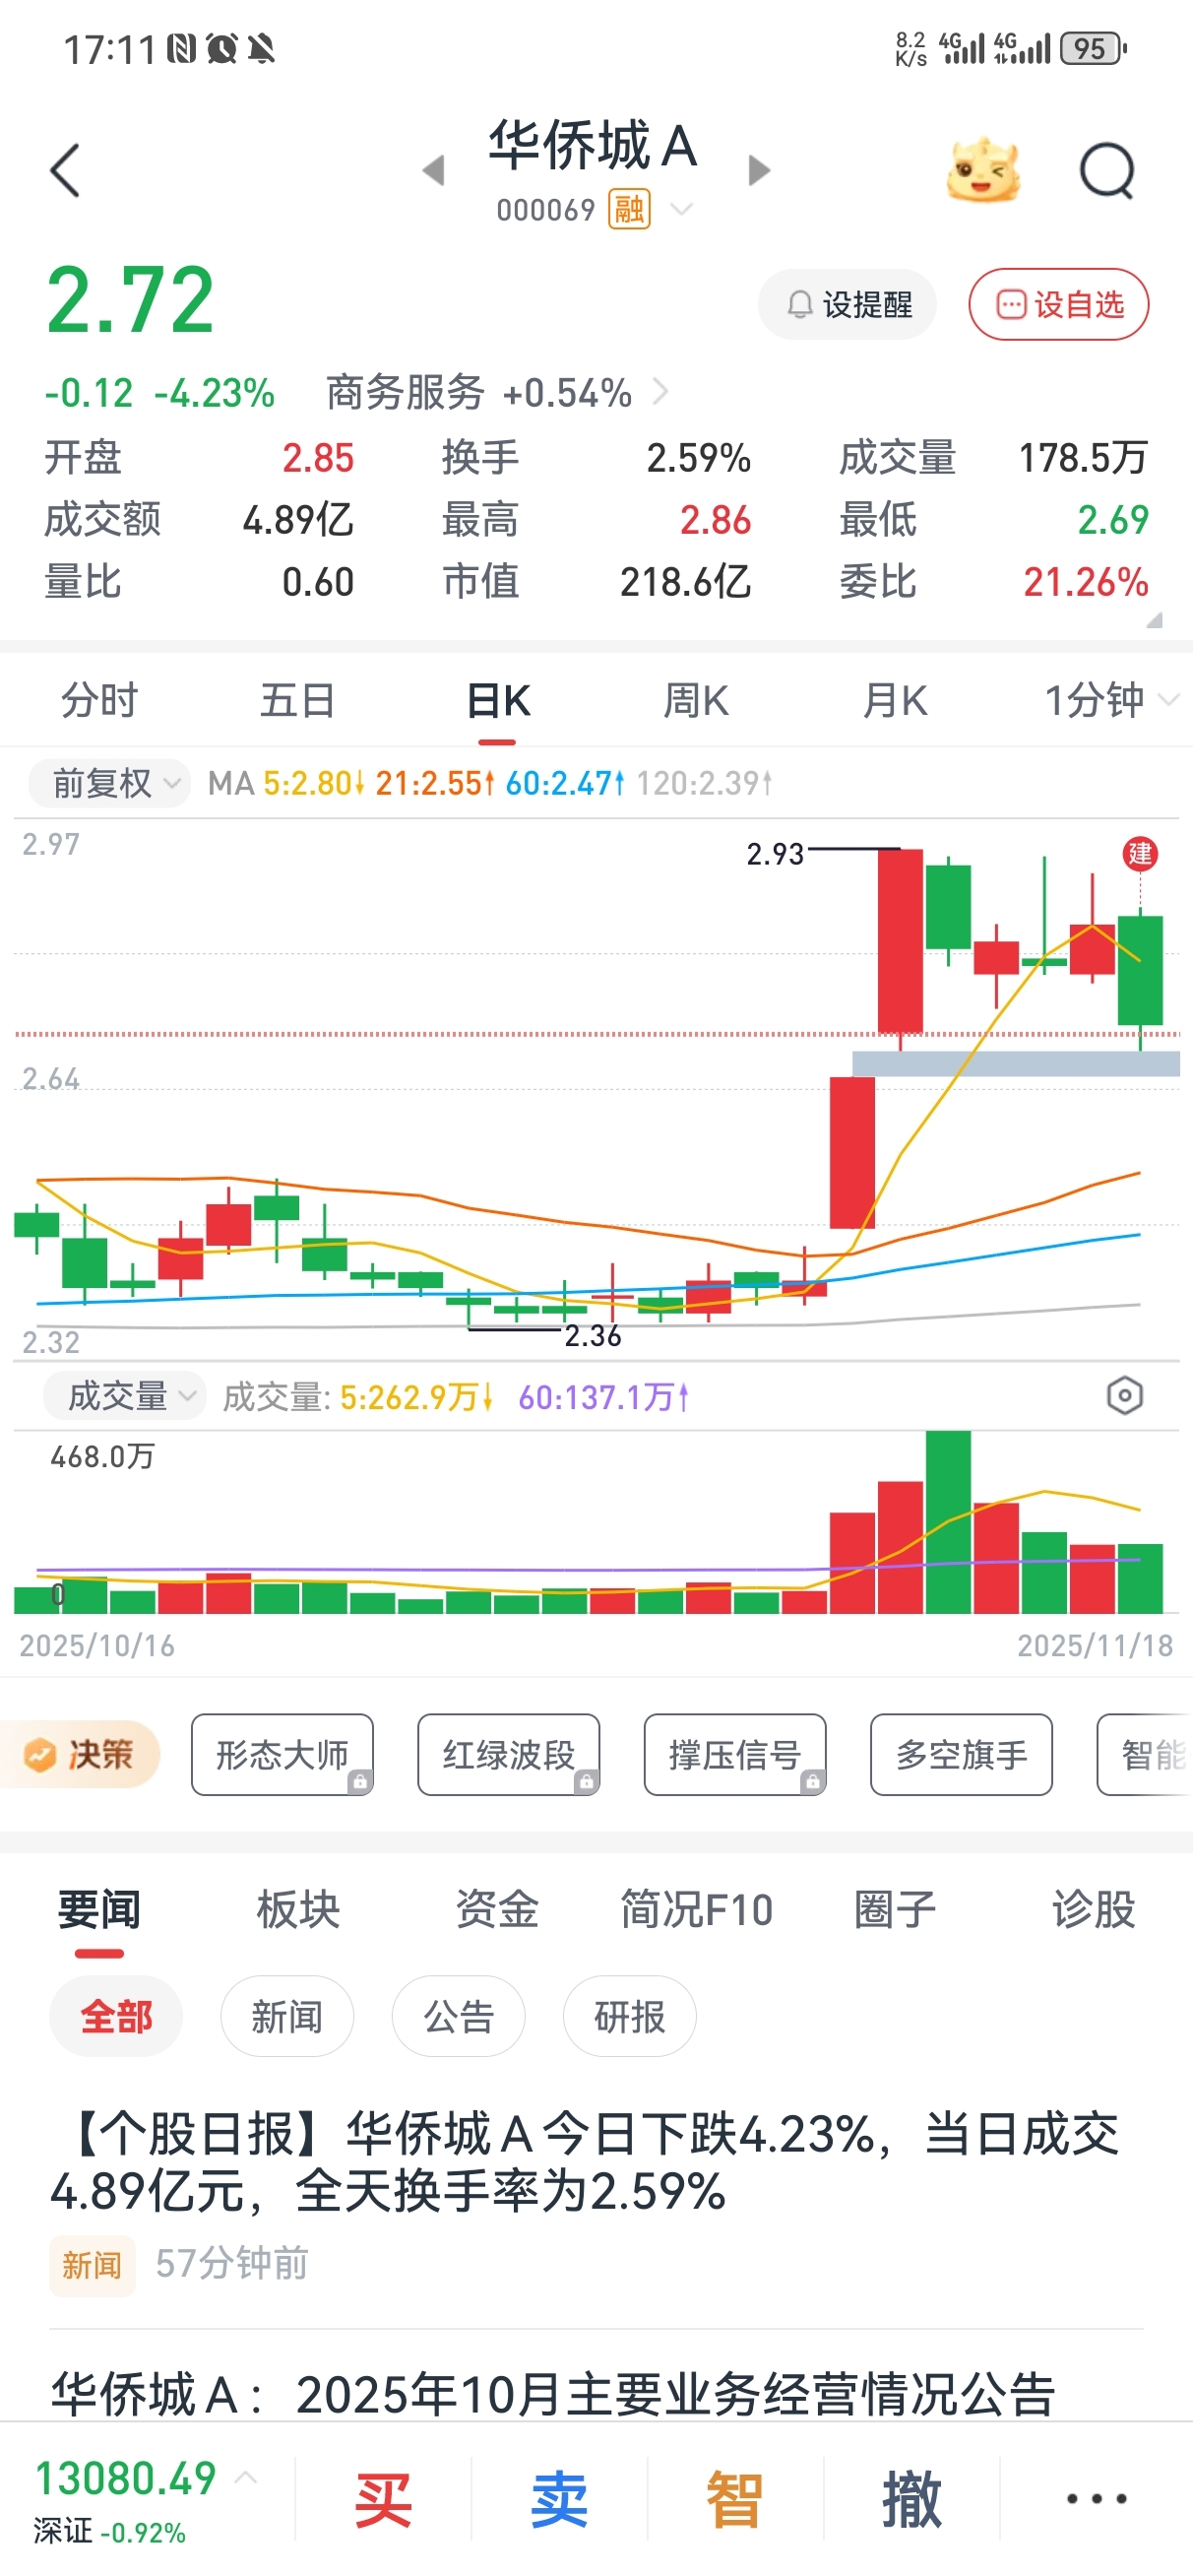This screenshot has height=2576, width=1193.
Task: Open volume indicator settings hexagon icon
Action: (x=1124, y=1395)
